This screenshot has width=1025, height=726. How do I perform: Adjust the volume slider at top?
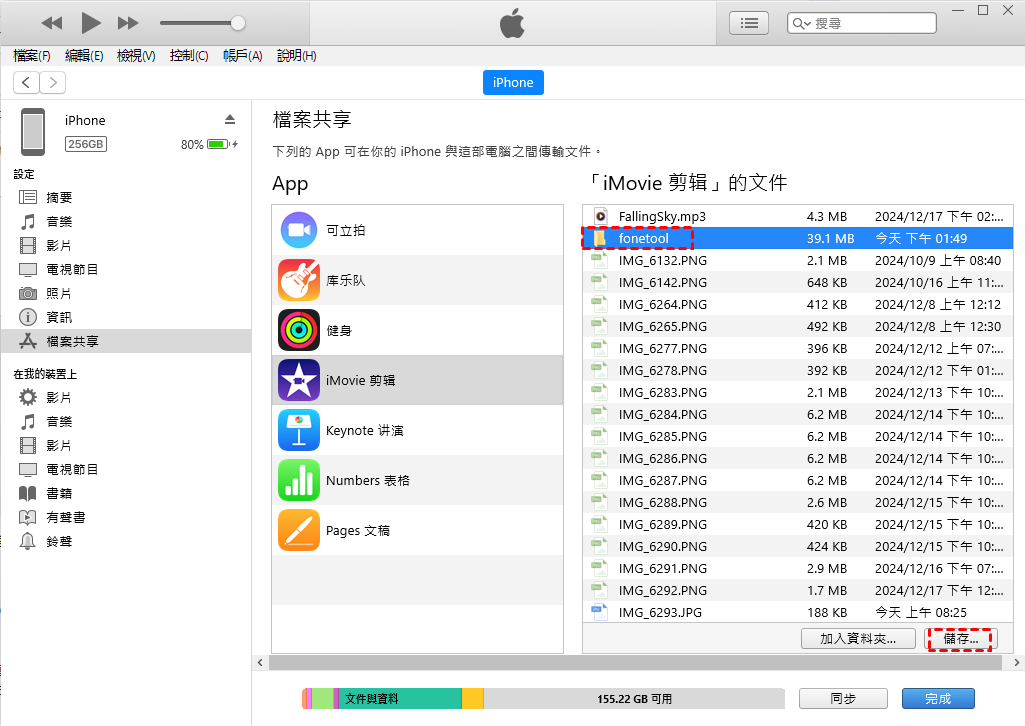click(x=237, y=22)
